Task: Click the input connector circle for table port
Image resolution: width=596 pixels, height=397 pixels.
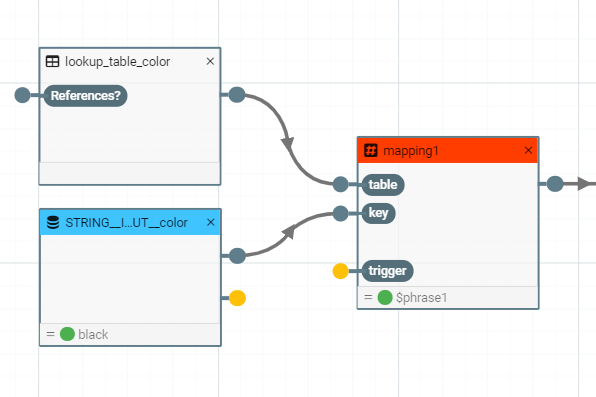Action: [x=341, y=184]
